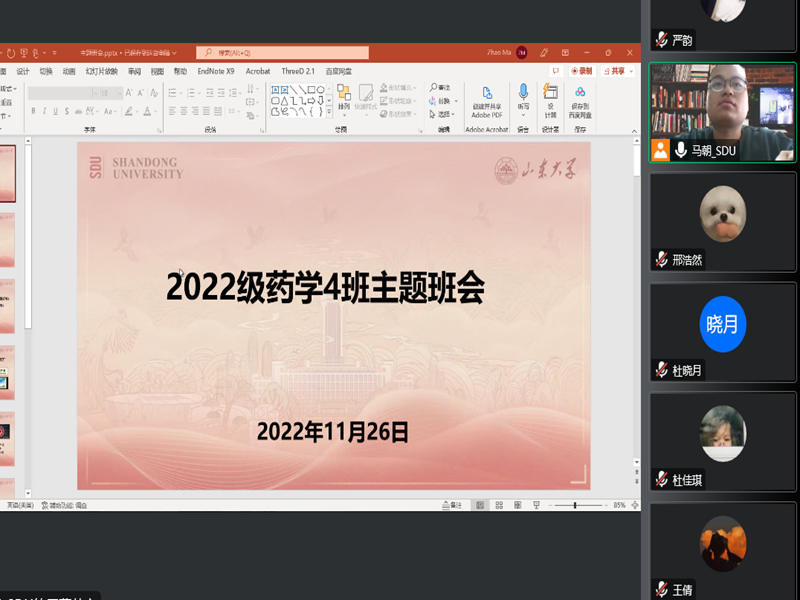This screenshot has width=800, height=600.
Task: Open the 设计器 designer tool
Action: (550, 98)
